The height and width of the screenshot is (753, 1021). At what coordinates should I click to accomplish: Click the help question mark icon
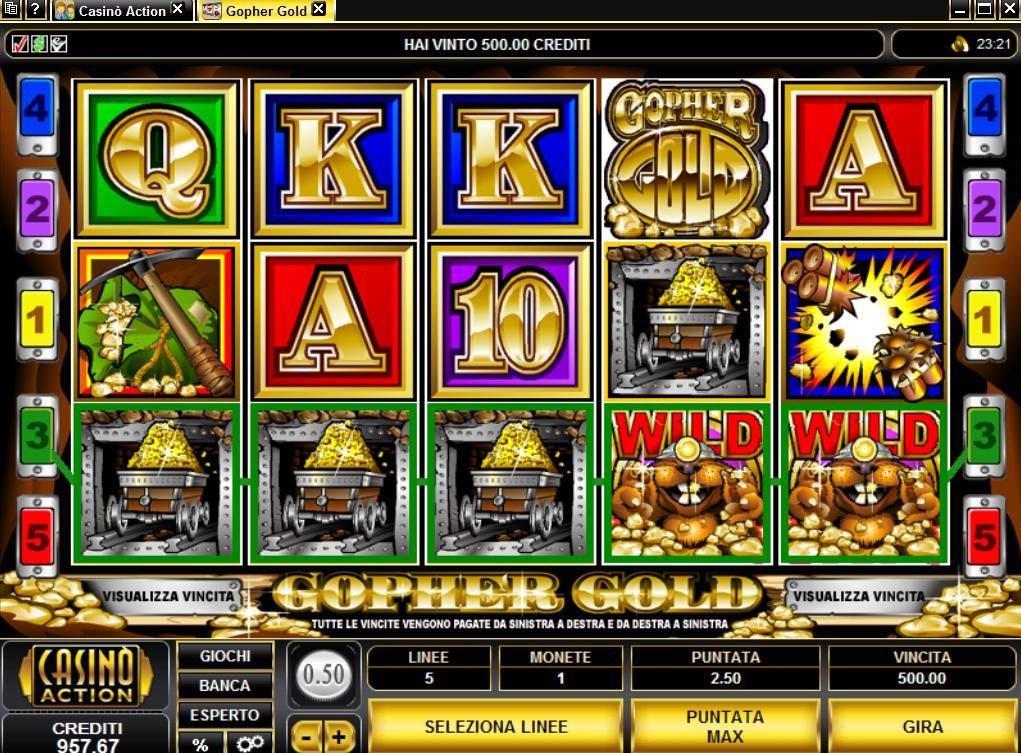coord(35,10)
